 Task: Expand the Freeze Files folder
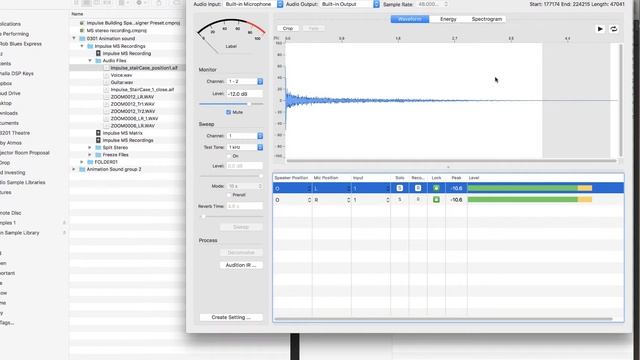90,155
